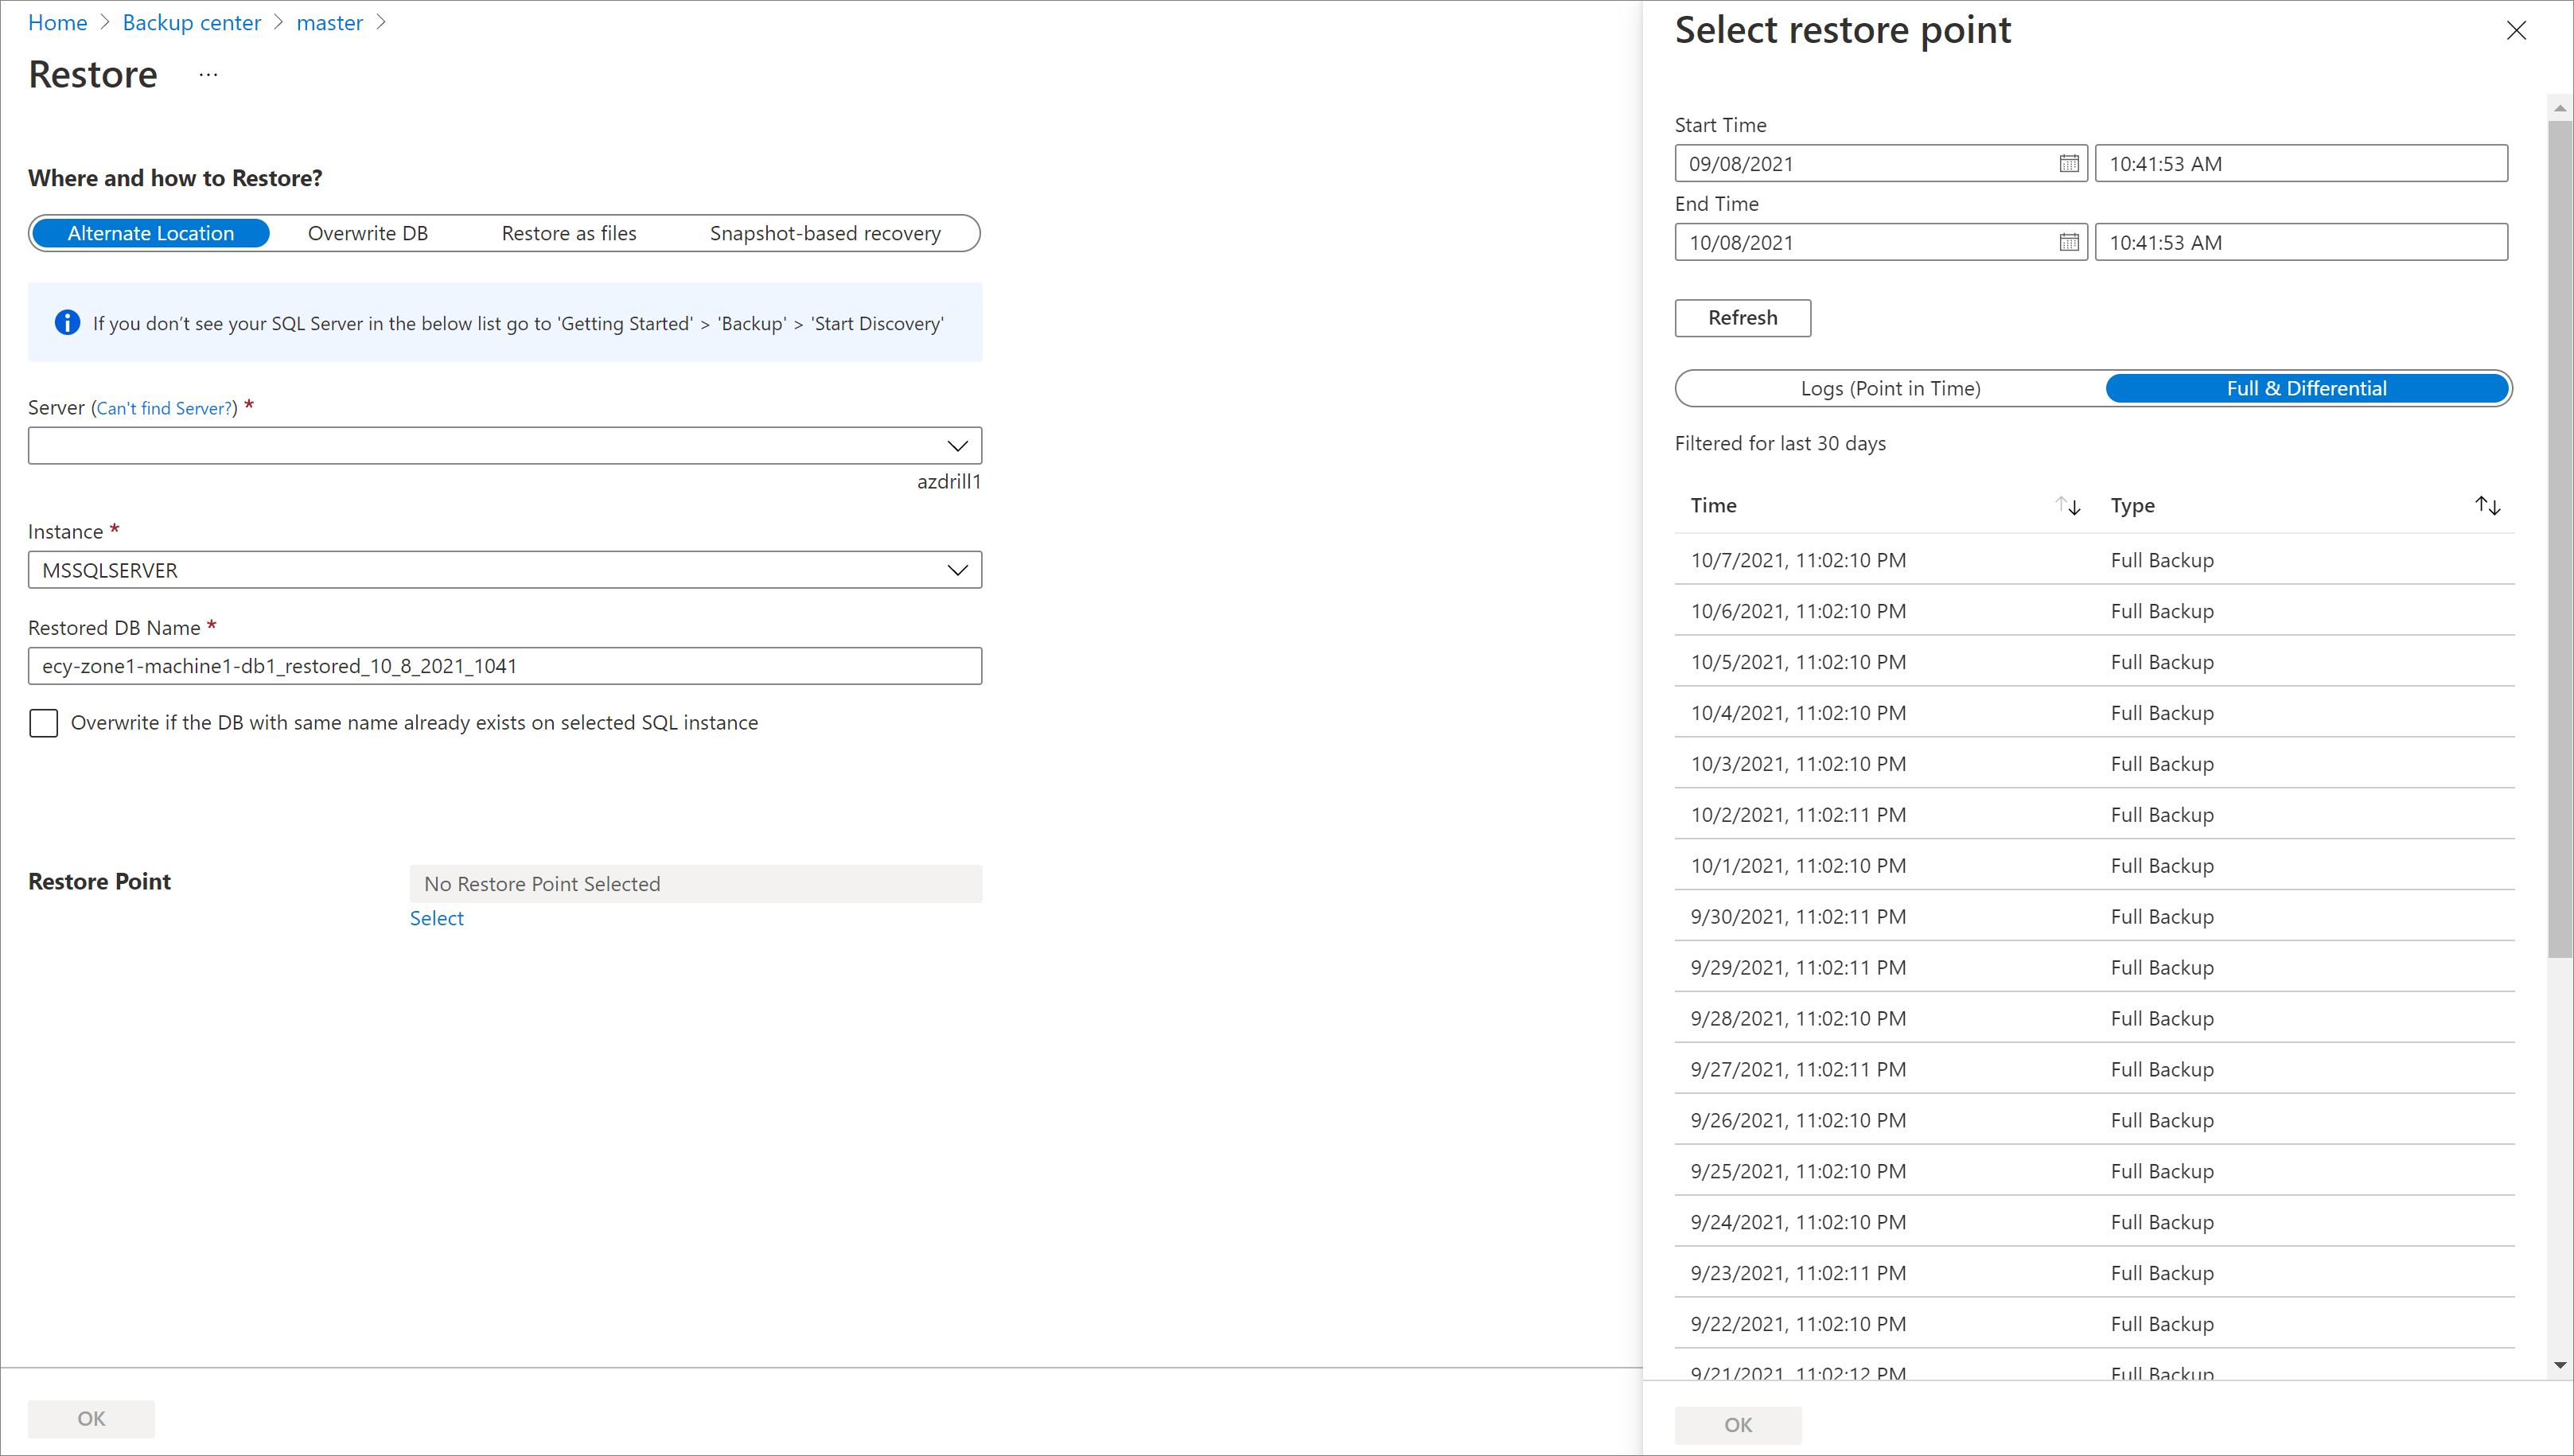The width and height of the screenshot is (2574, 1456).
Task: Edit the Restored DB Name input field
Action: click(x=504, y=664)
